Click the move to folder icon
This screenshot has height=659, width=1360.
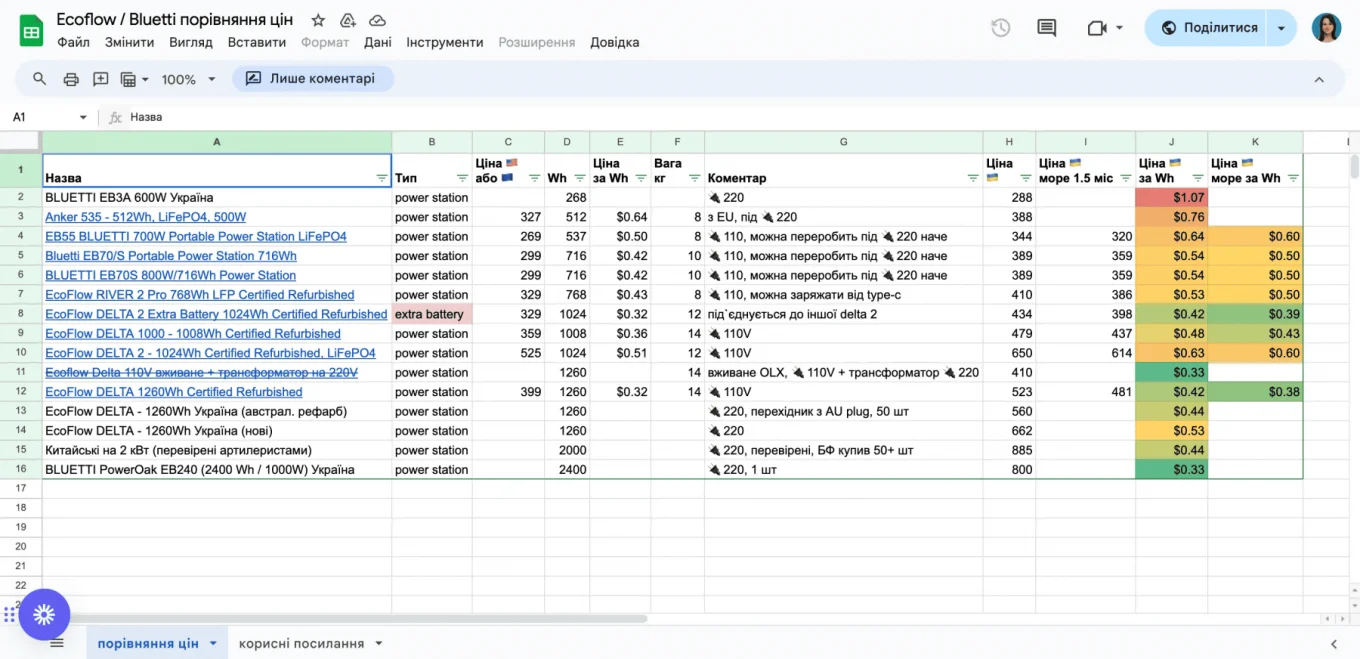point(348,20)
